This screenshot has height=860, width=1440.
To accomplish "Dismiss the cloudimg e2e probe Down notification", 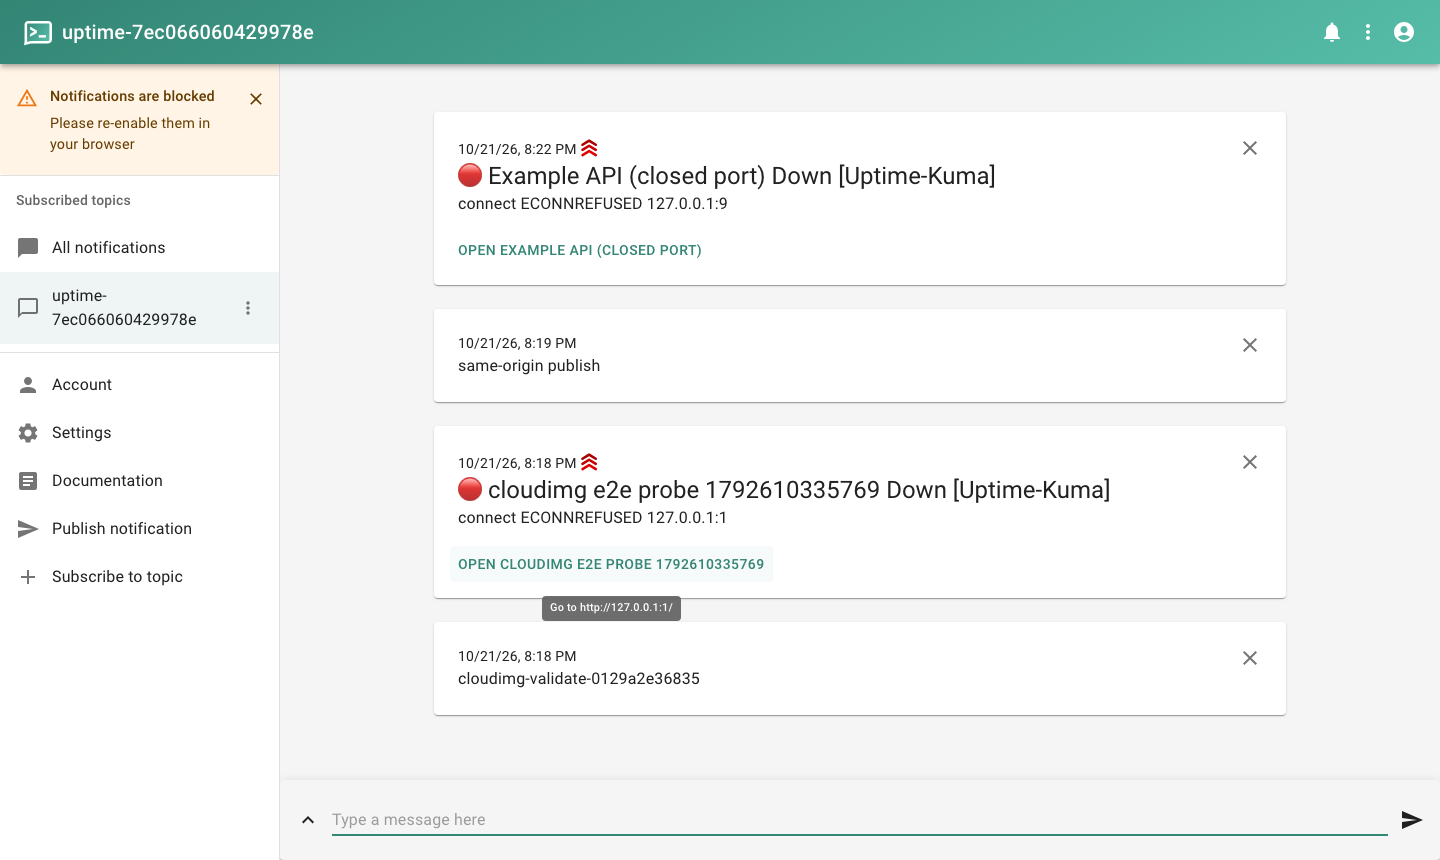I will tap(1250, 462).
